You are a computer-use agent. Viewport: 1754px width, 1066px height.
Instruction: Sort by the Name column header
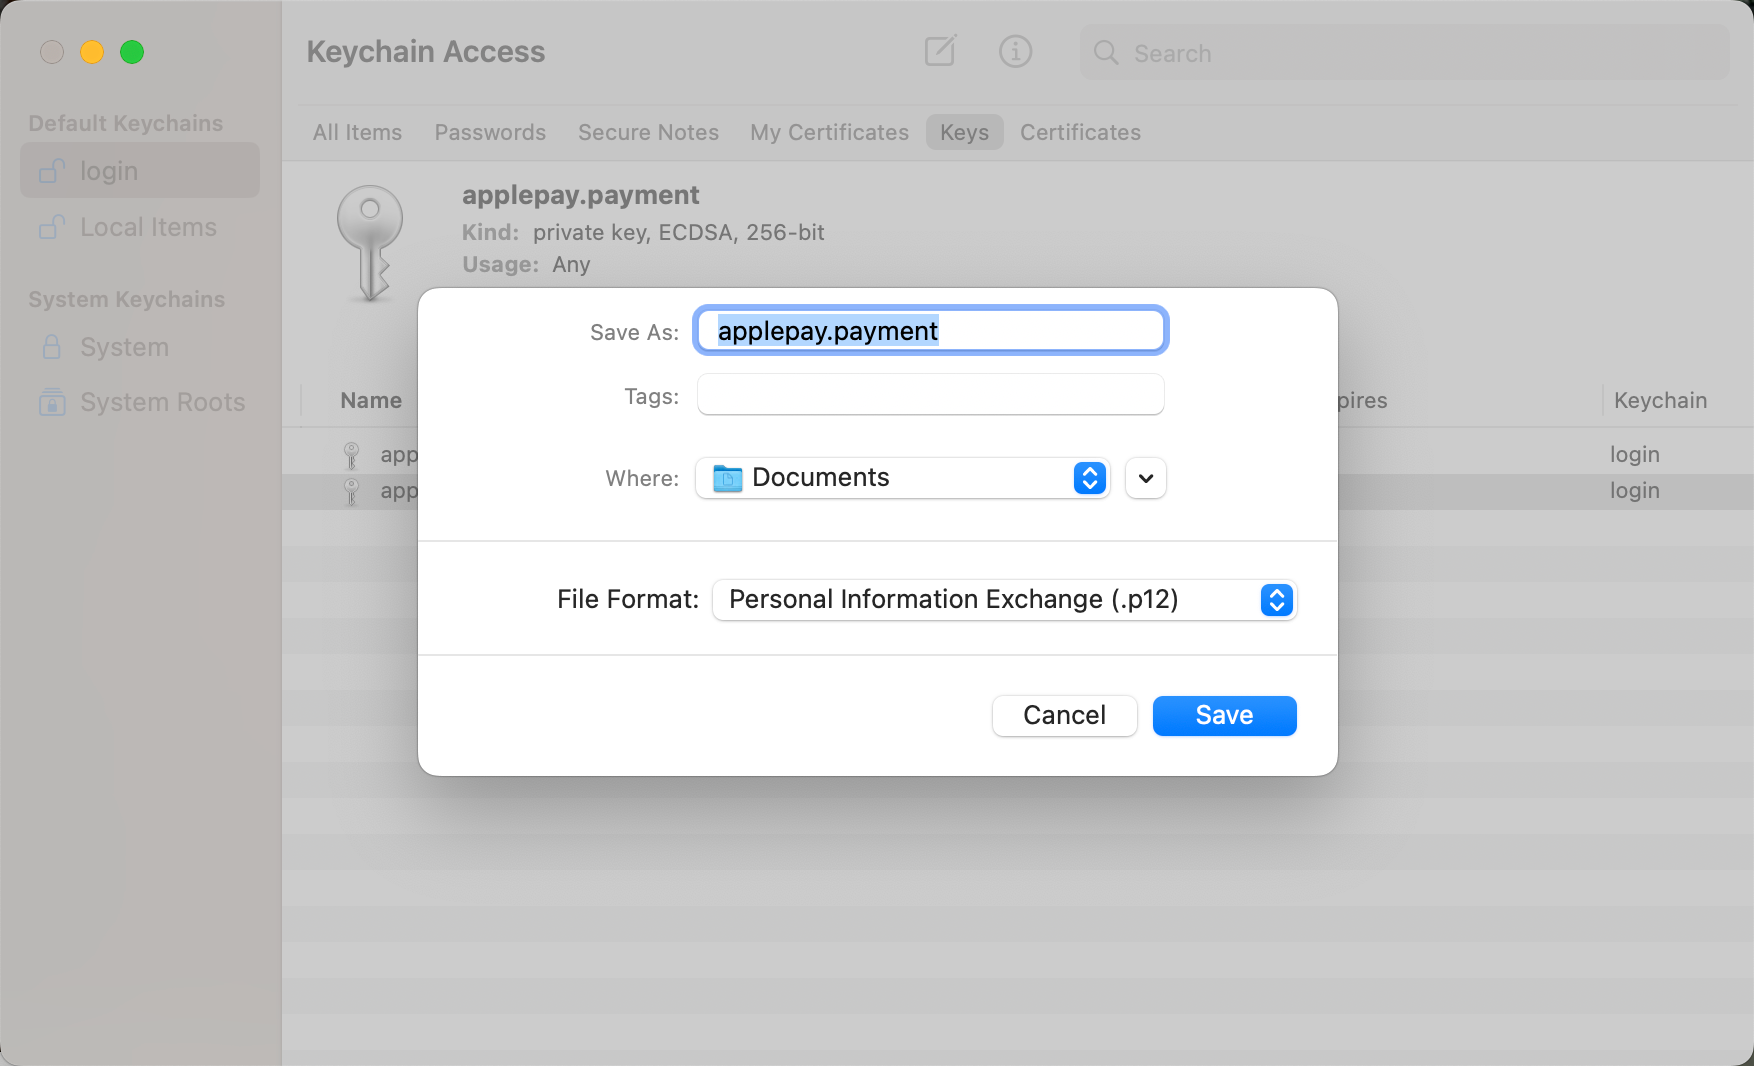[x=371, y=400]
